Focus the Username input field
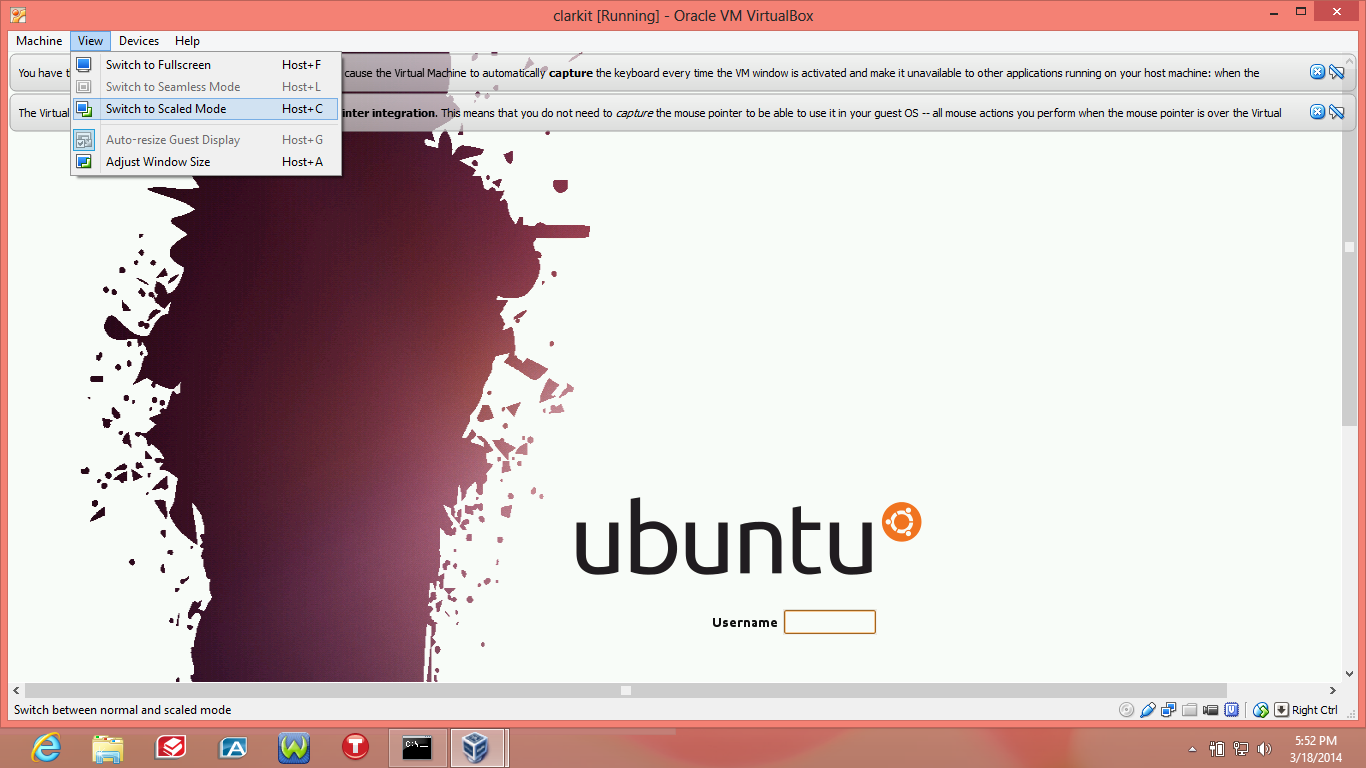Image resolution: width=1366 pixels, height=768 pixels. pos(830,622)
